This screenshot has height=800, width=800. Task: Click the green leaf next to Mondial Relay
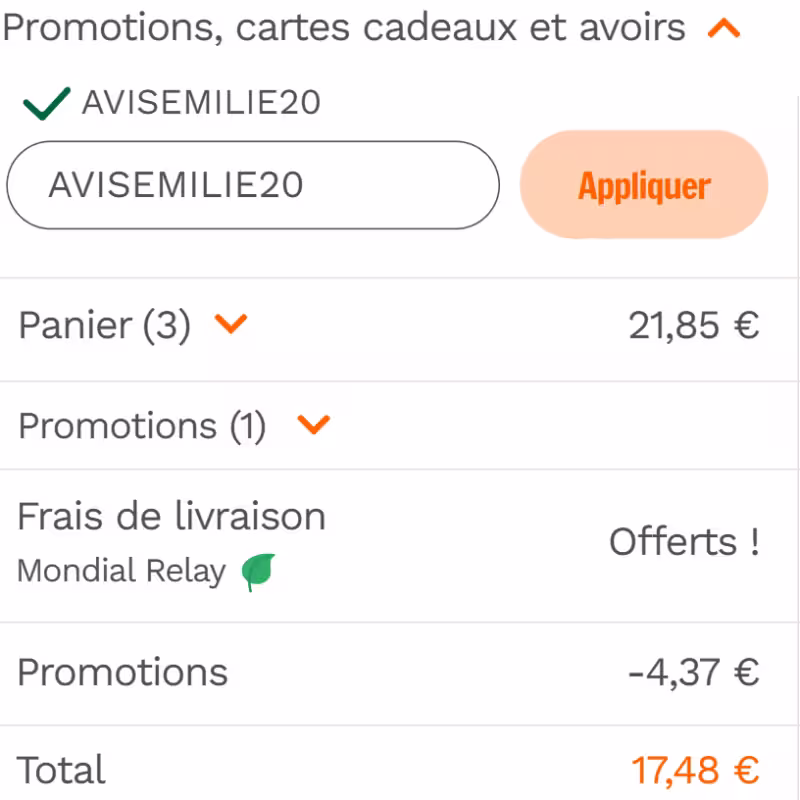(259, 570)
